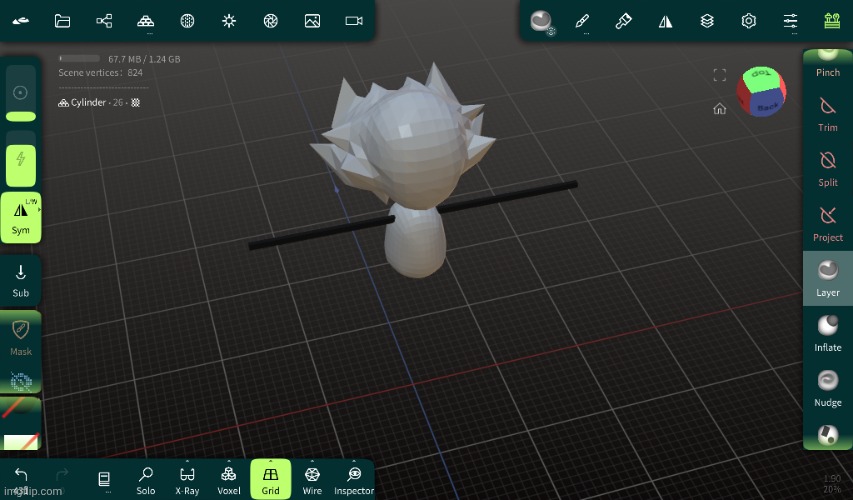This screenshot has width=853, height=500.
Task: Open the Stroke brush menu
Action: (582, 21)
